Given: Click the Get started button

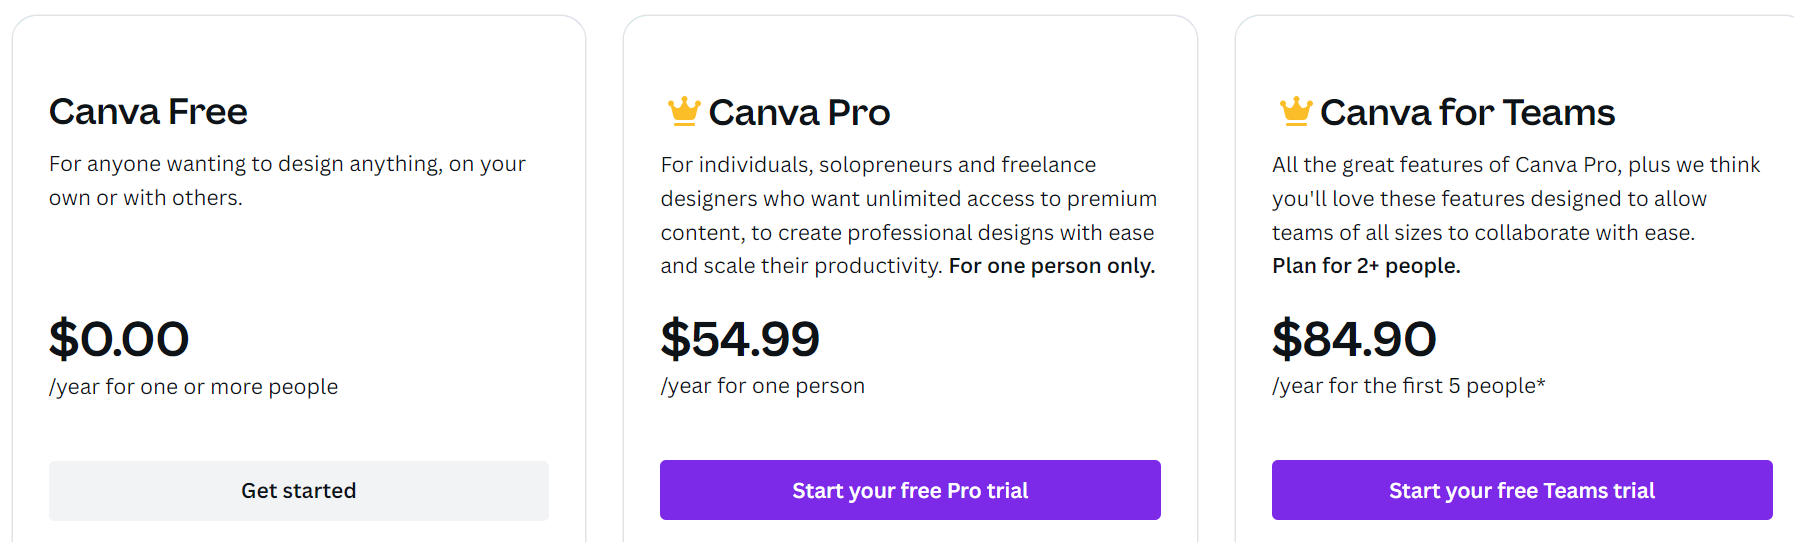Looking at the screenshot, I should (x=299, y=491).
